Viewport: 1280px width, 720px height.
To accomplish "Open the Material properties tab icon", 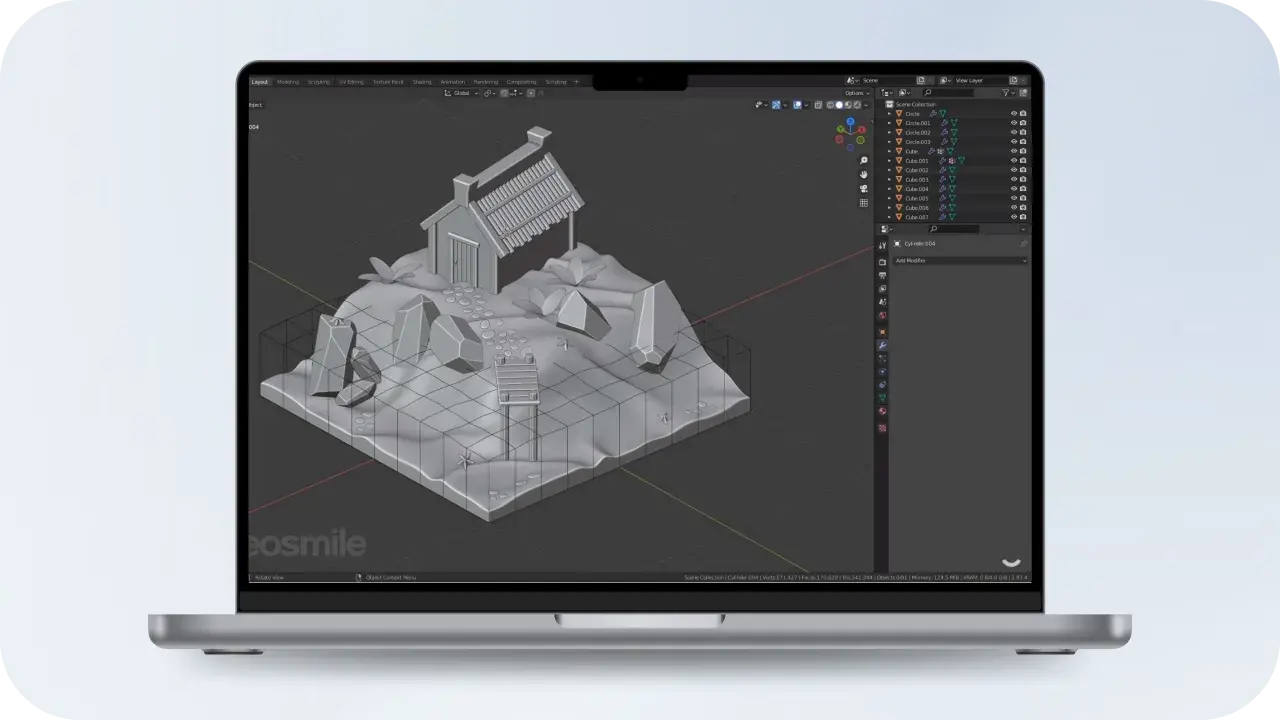I will click(x=882, y=411).
